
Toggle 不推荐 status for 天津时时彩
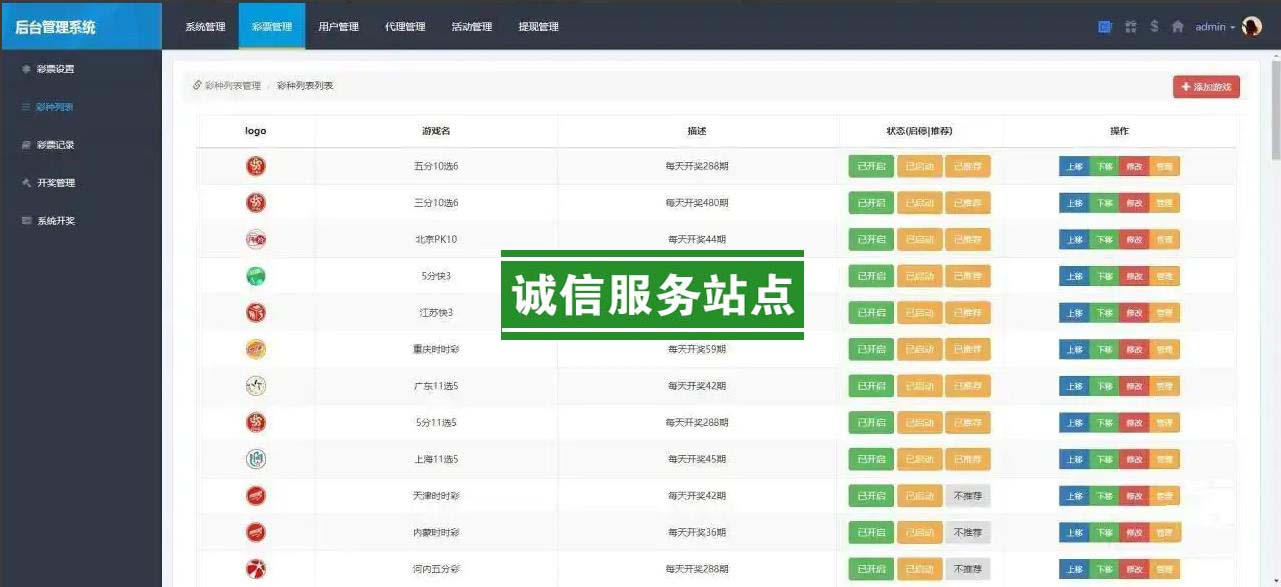967,496
